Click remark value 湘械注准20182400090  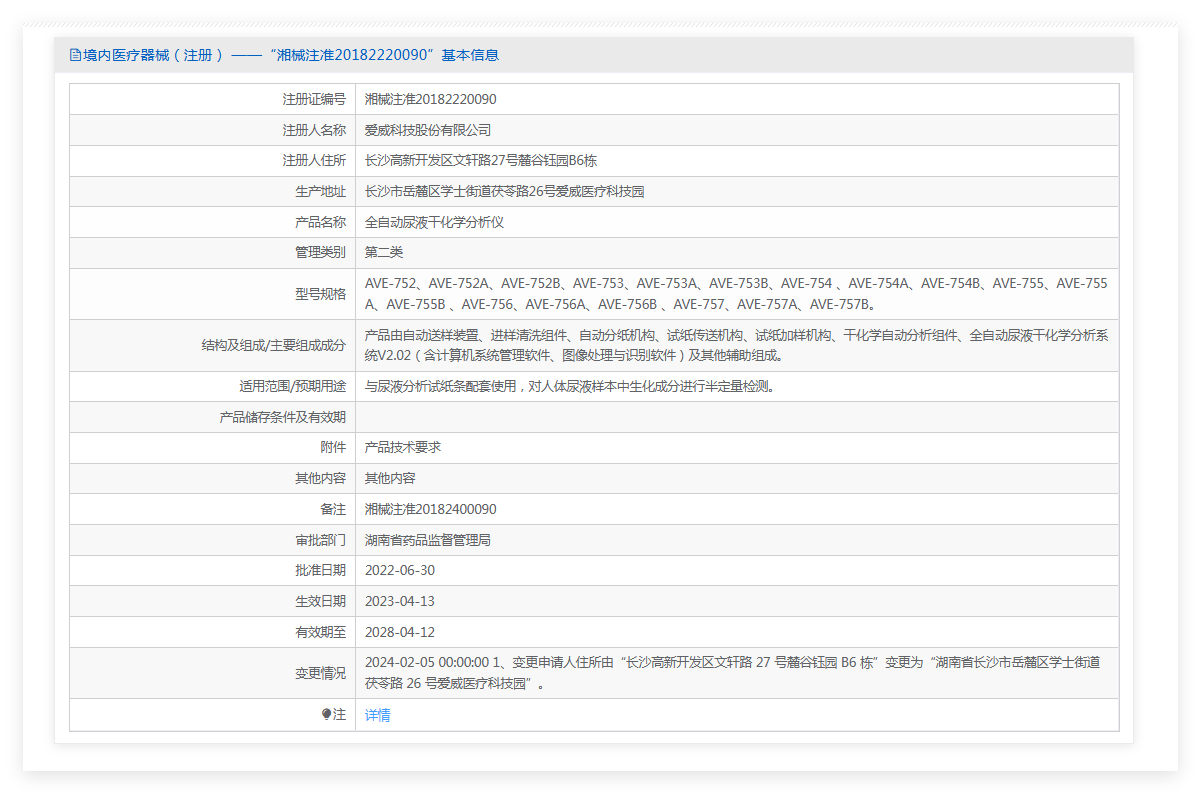pyautogui.click(x=431, y=509)
